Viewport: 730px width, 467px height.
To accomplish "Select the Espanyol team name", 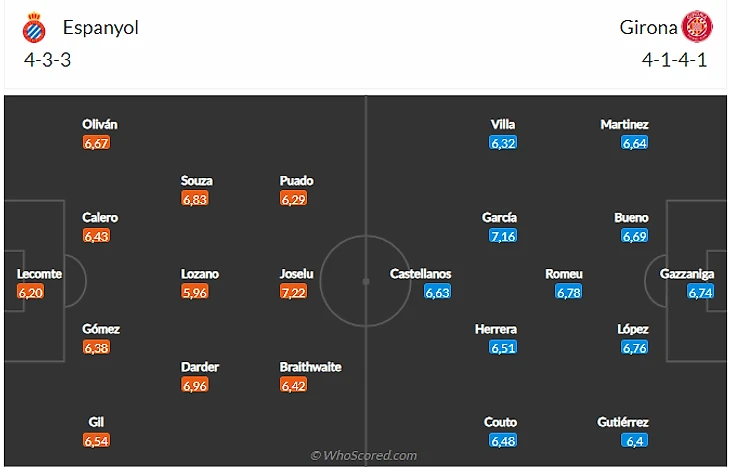I will (x=100, y=28).
